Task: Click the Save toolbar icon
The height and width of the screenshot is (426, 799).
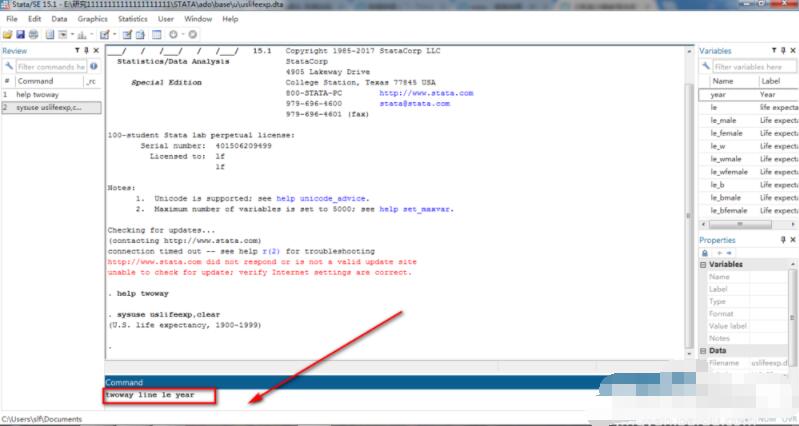Action: pyautogui.click(x=20, y=35)
